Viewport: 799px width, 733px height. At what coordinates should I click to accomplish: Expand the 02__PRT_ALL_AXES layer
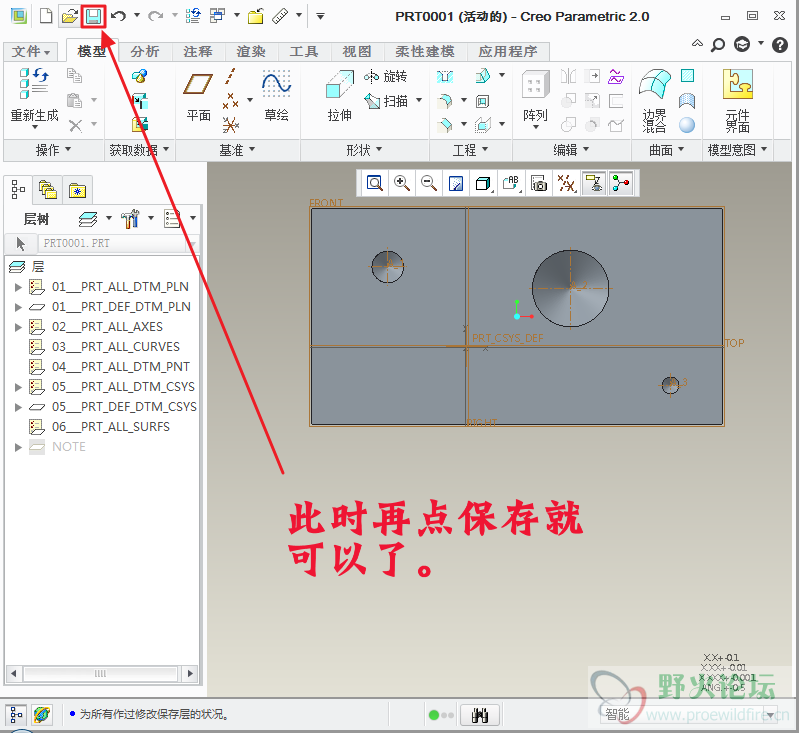pyautogui.click(x=18, y=327)
